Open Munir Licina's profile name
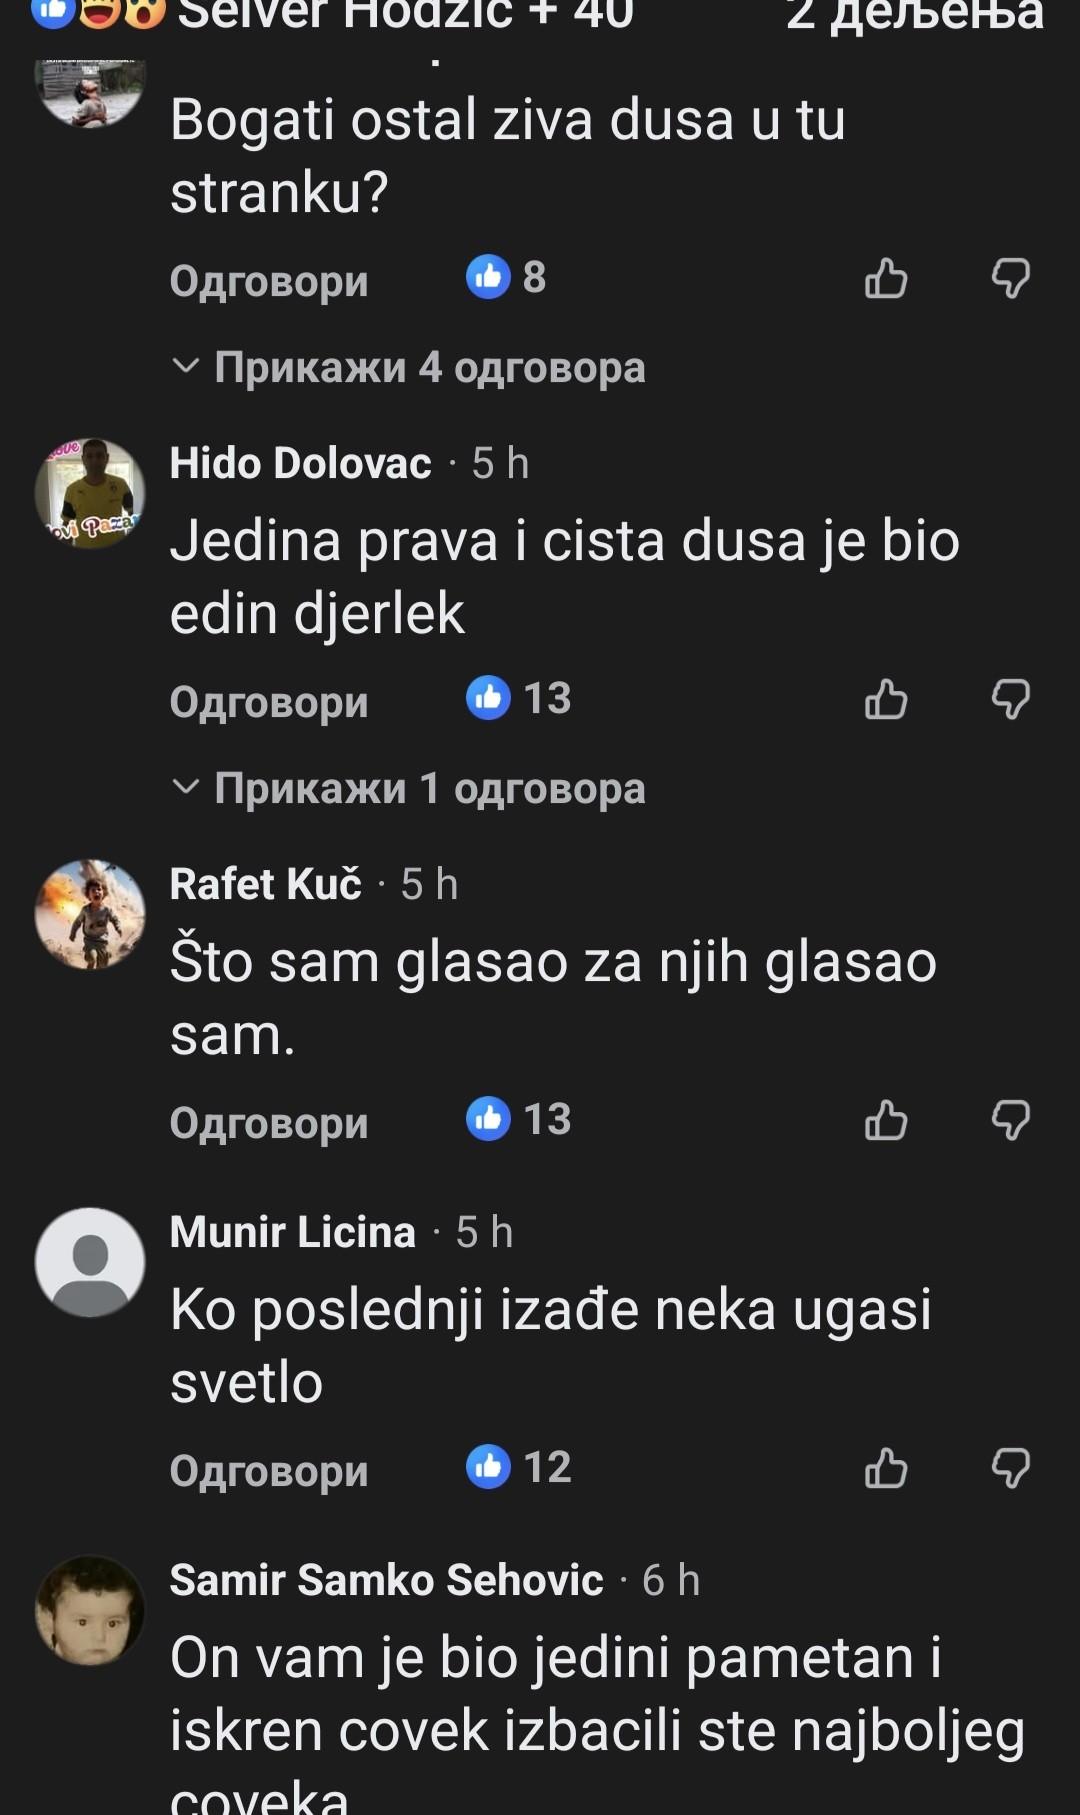Image resolution: width=1080 pixels, height=1815 pixels. [x=292, y=1232]
